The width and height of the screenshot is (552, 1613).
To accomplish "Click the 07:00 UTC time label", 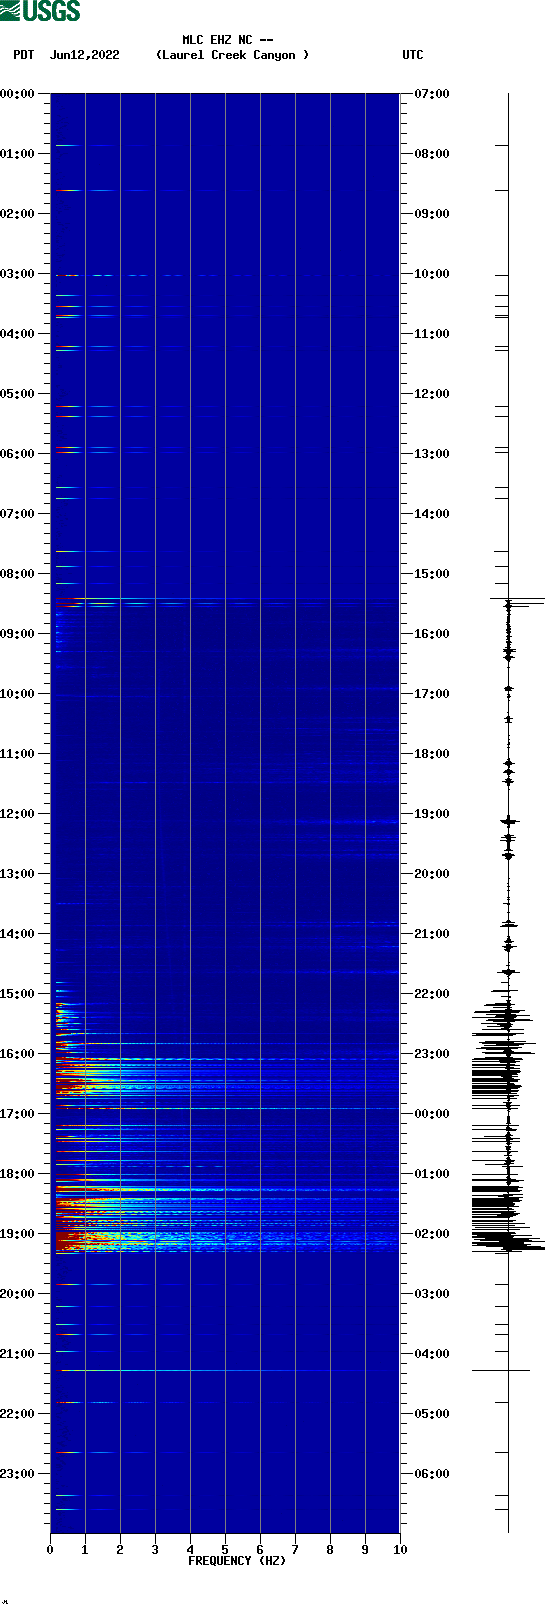I will [432, 94].
